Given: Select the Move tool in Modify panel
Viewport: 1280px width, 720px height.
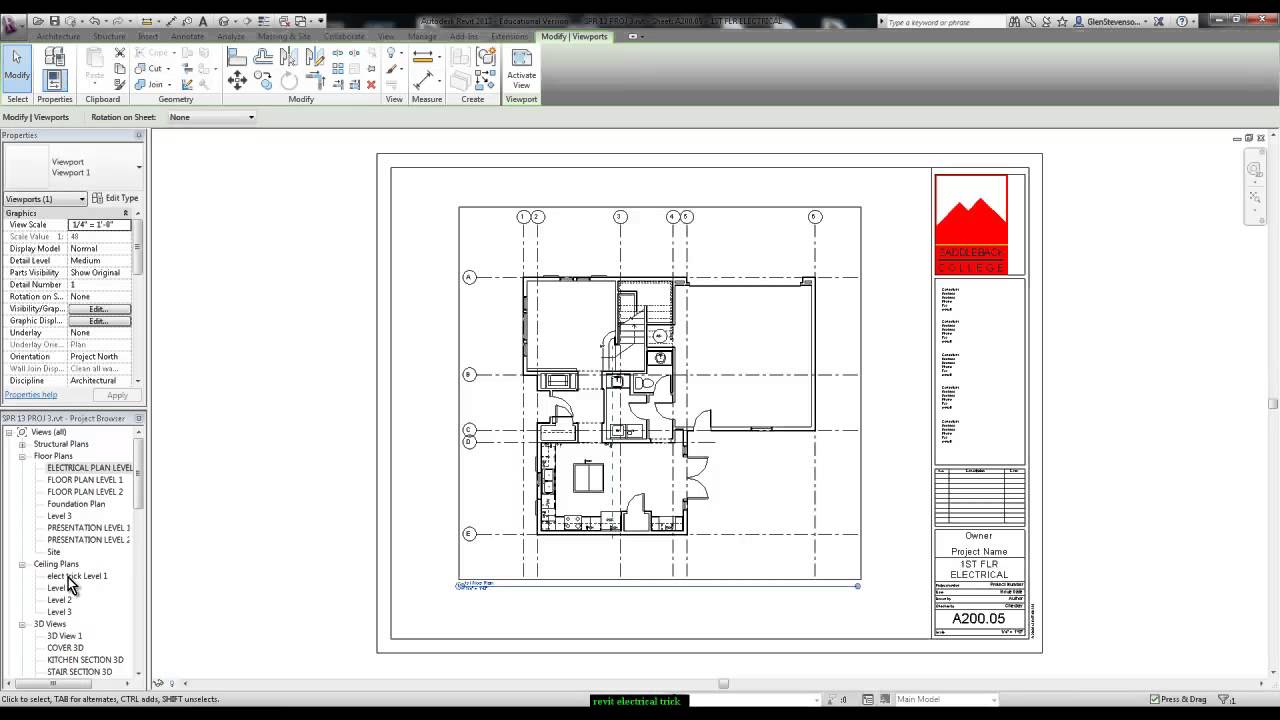Looking at the screenshot, I should [238, 81].
